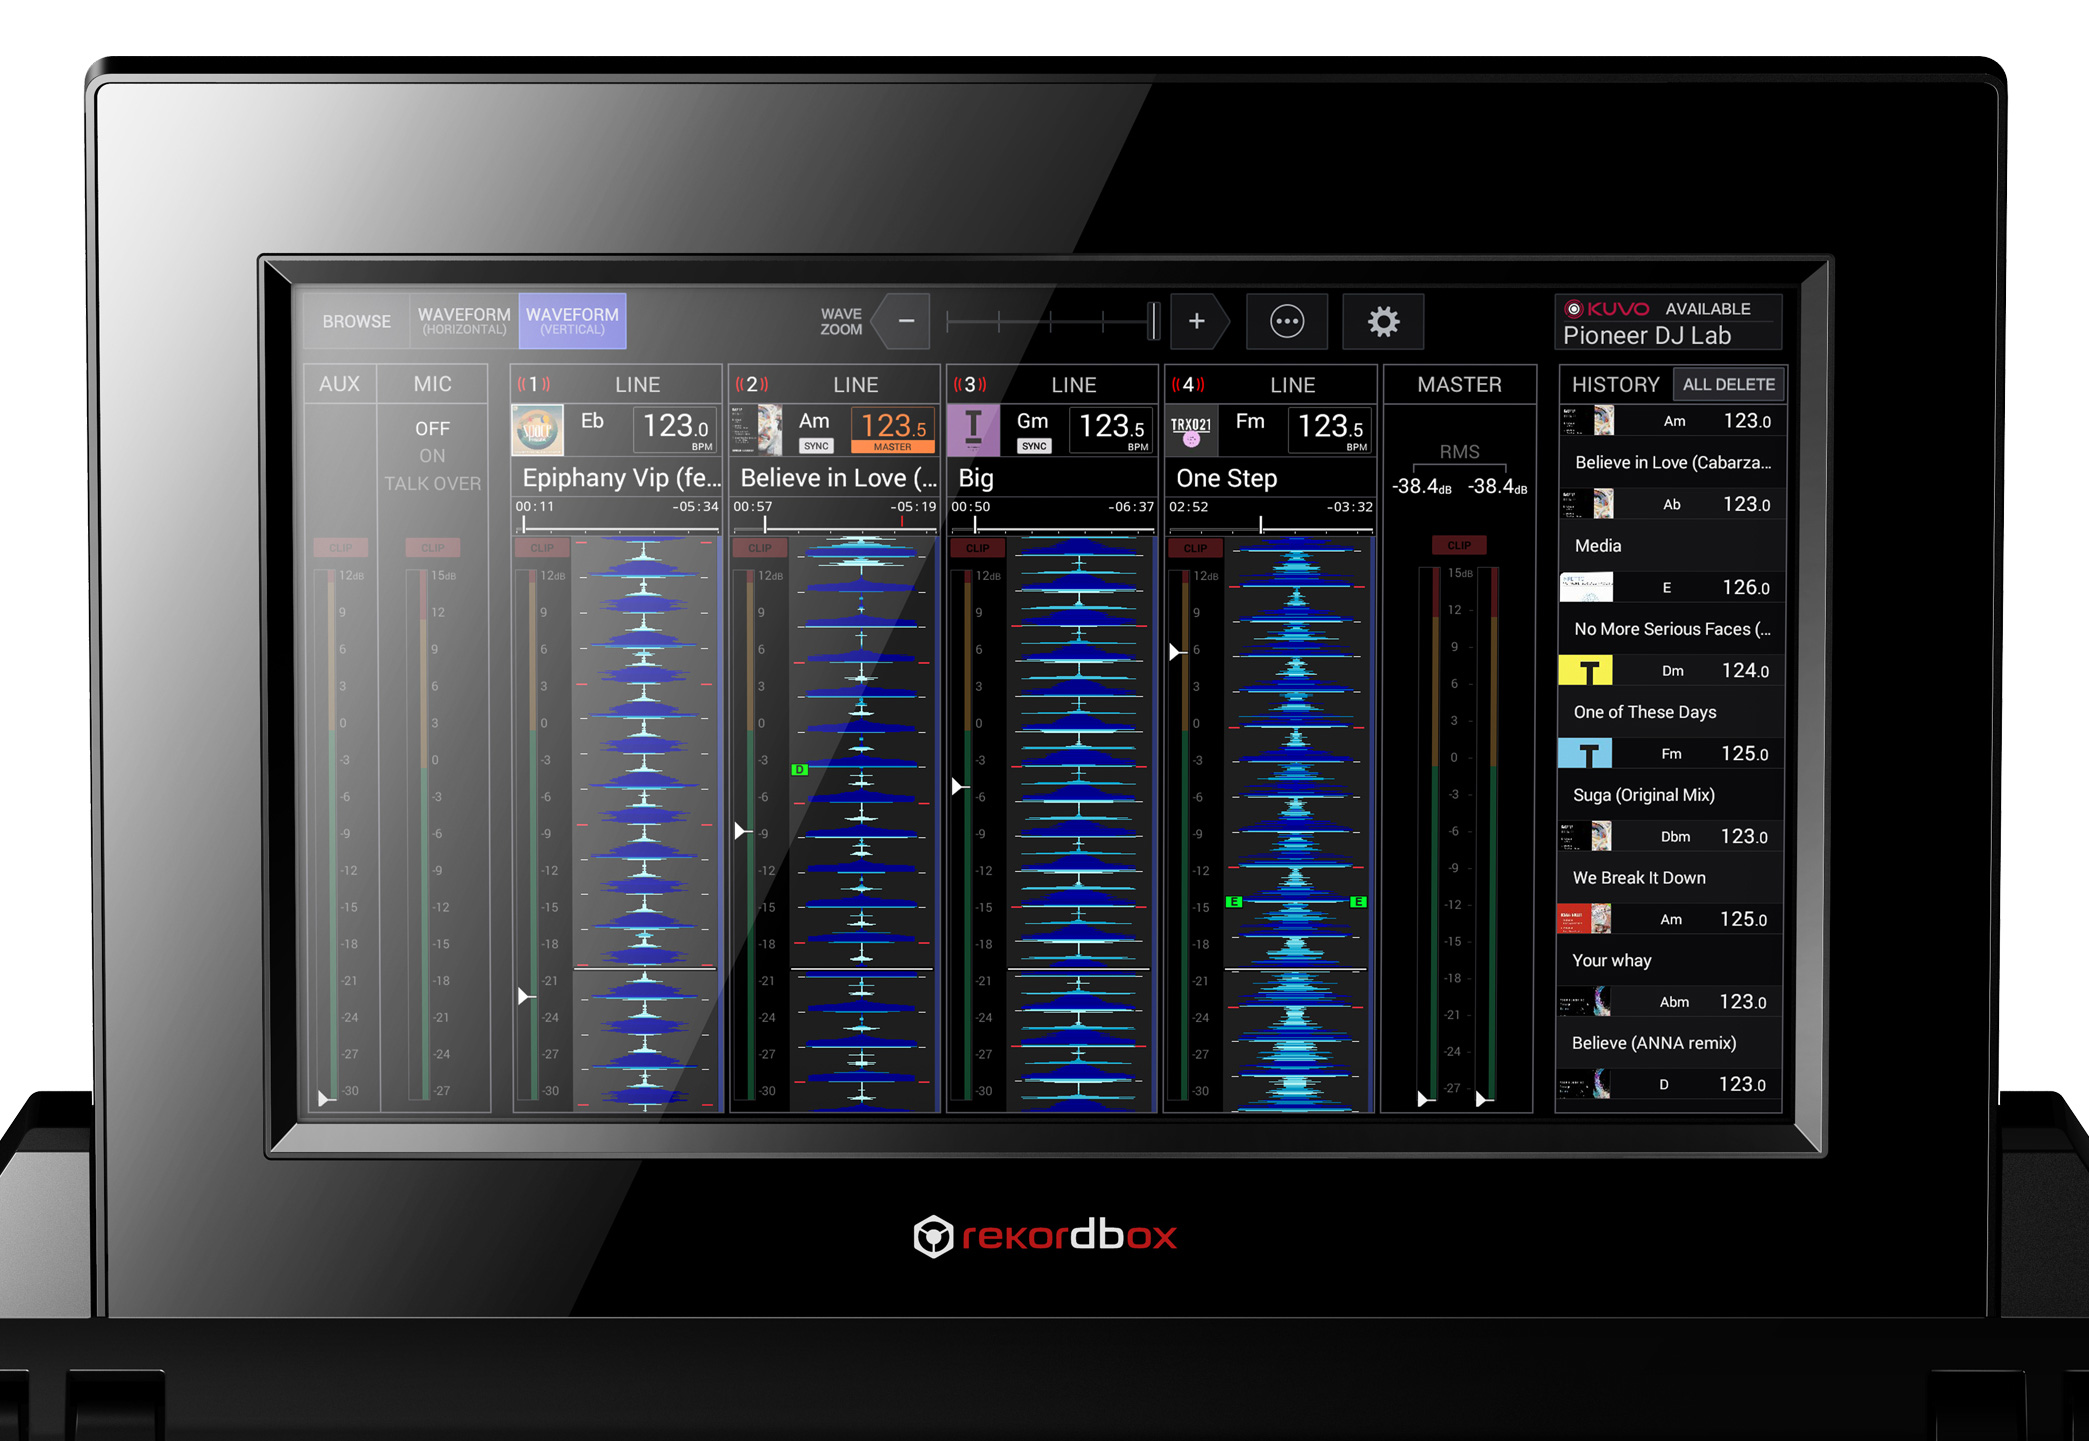Select the MIC channel header
This screenshot has width=2089, height=1441.
pyautogui.click(x=432, y=384)
